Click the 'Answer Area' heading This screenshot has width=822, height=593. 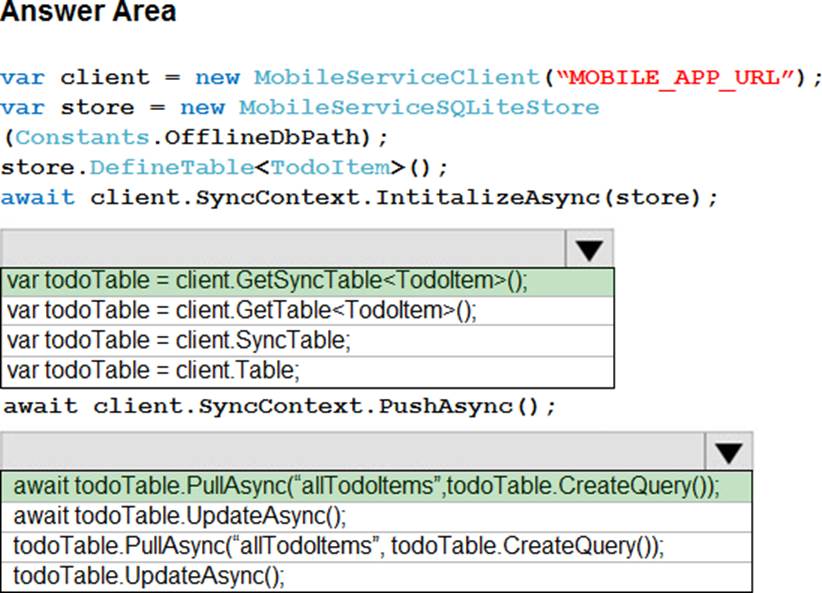click(x=88, y=13)
